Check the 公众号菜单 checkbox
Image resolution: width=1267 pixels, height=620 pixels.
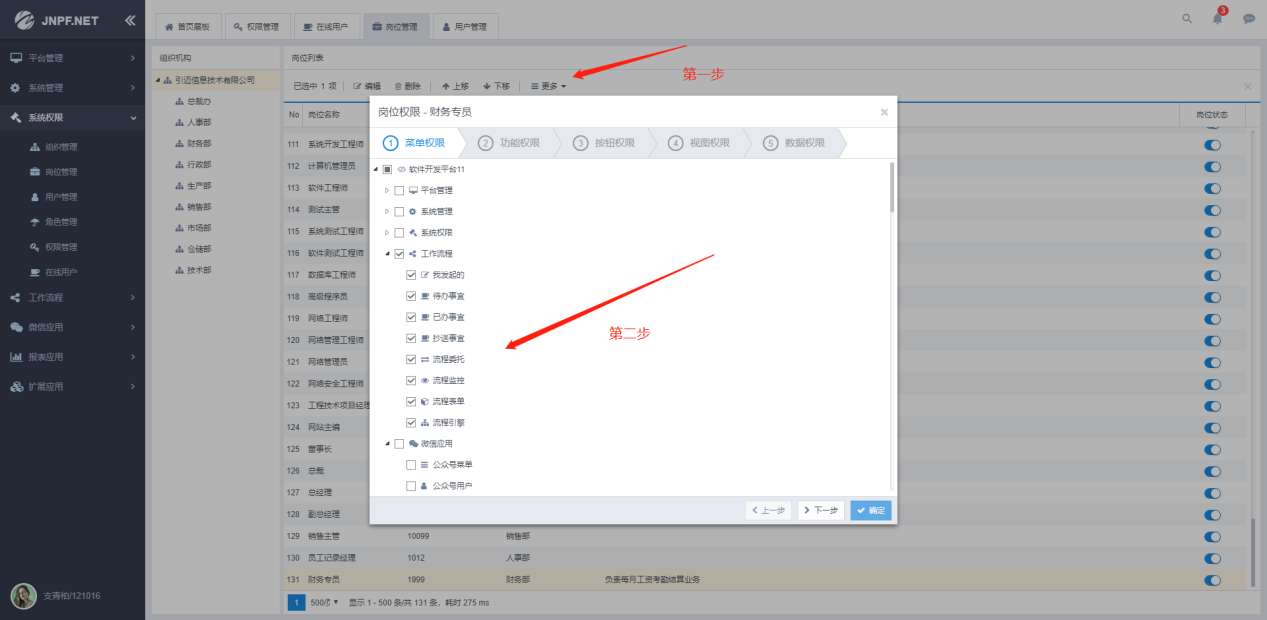(411, 465)
